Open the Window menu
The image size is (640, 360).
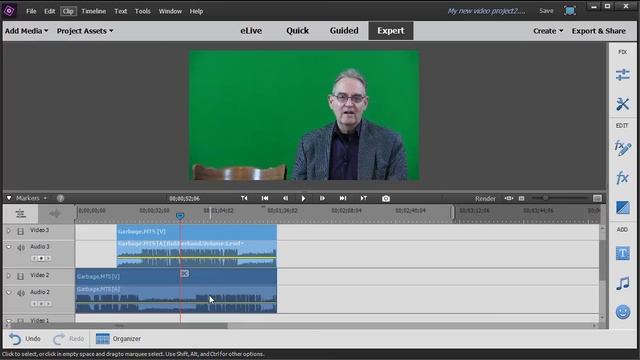coord(170,11)
